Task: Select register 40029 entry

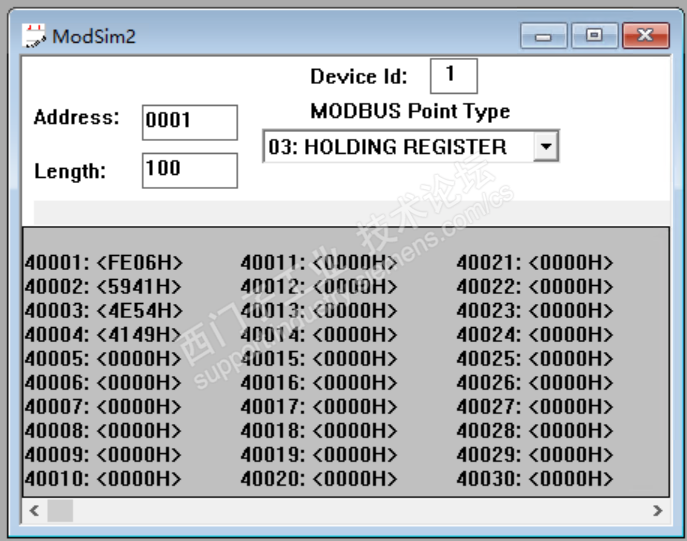Action: tap(535, 455)
